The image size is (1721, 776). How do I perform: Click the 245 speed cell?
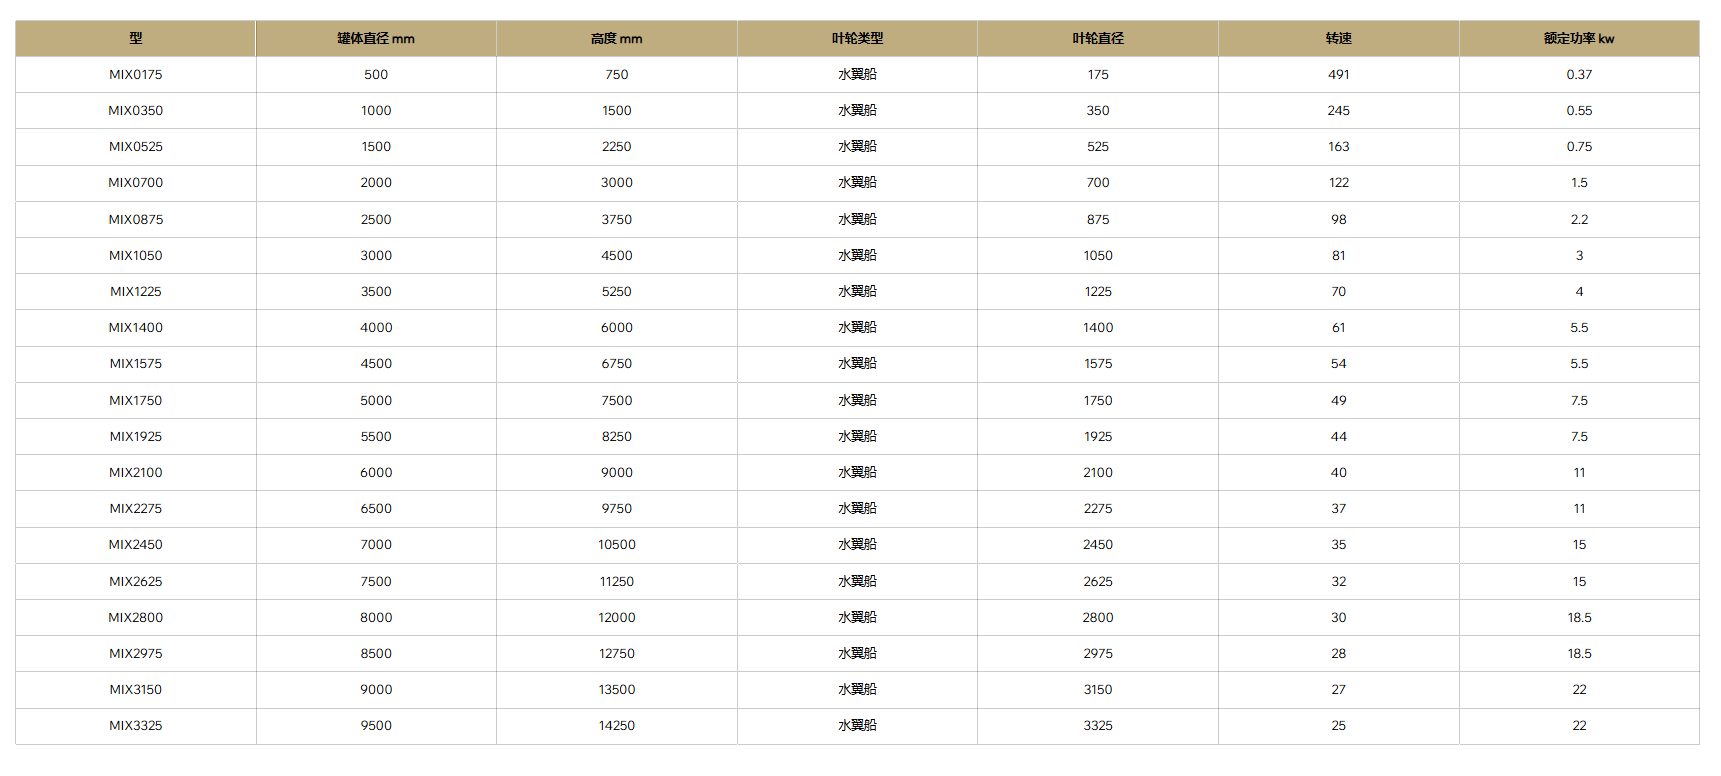1338,111
